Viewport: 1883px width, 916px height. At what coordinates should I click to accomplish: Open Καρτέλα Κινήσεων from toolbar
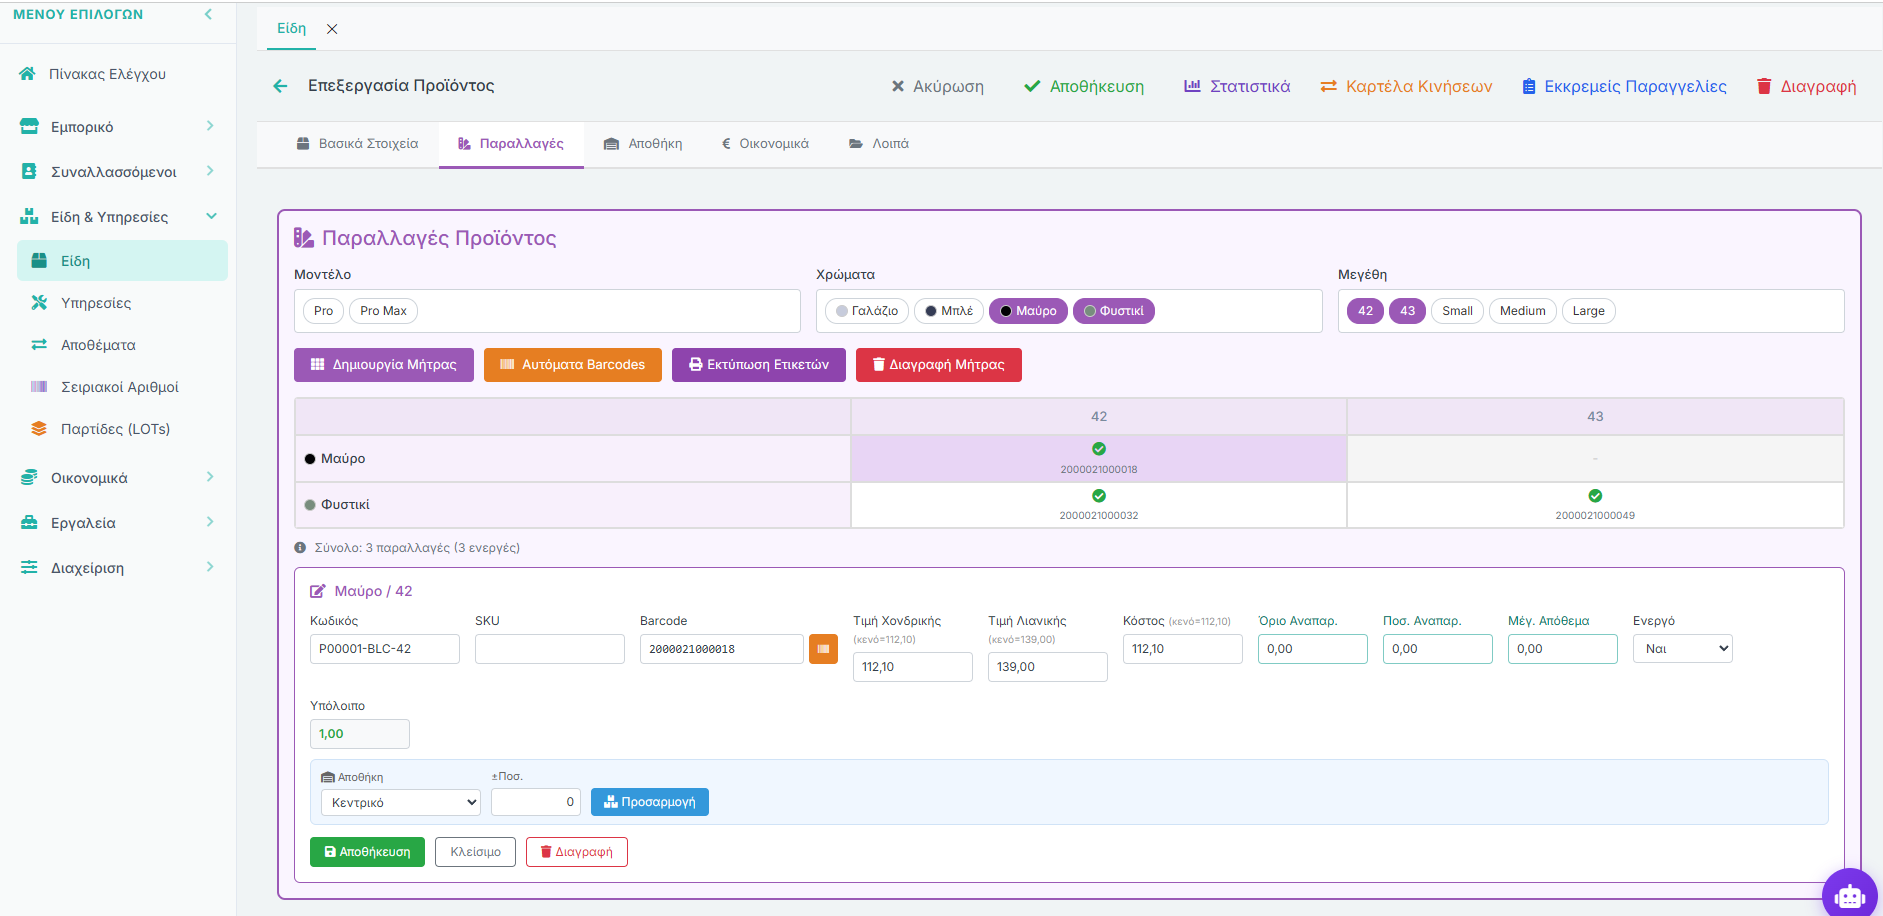[x=1406, y=86]
